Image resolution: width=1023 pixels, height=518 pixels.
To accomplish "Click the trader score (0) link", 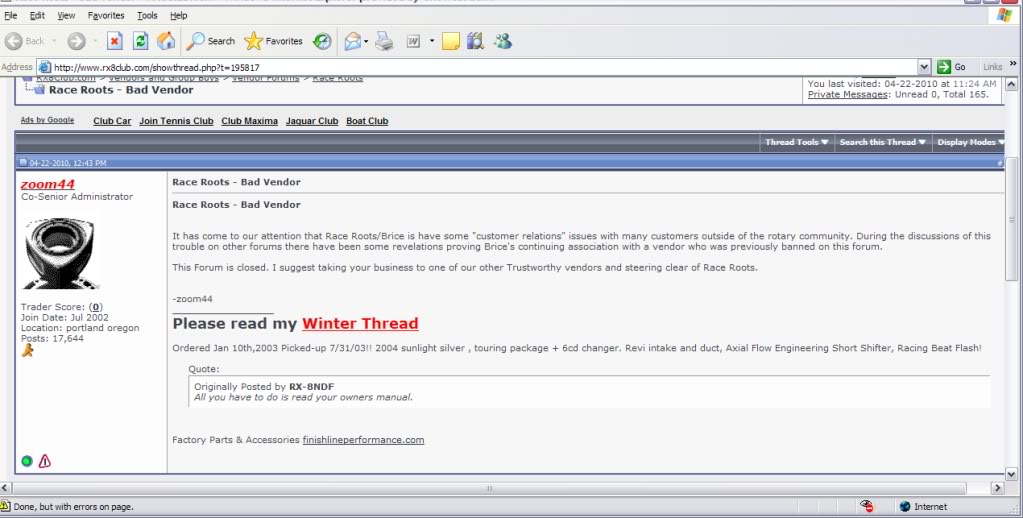I will click(x=96, y=307).
